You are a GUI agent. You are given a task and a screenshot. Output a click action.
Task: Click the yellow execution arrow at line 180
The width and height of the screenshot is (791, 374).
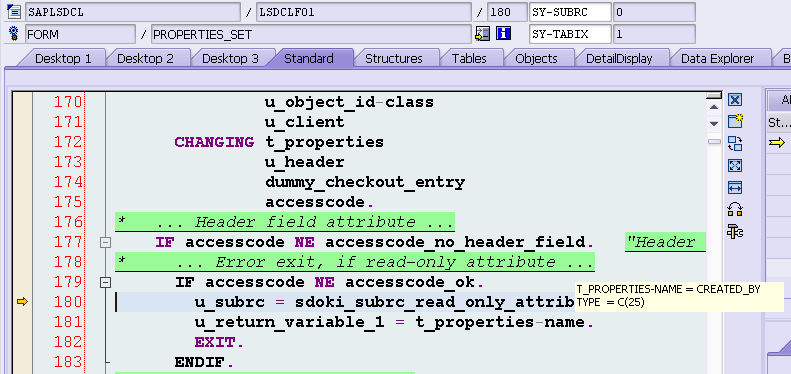pyautogui.click(x=22, y=301)
